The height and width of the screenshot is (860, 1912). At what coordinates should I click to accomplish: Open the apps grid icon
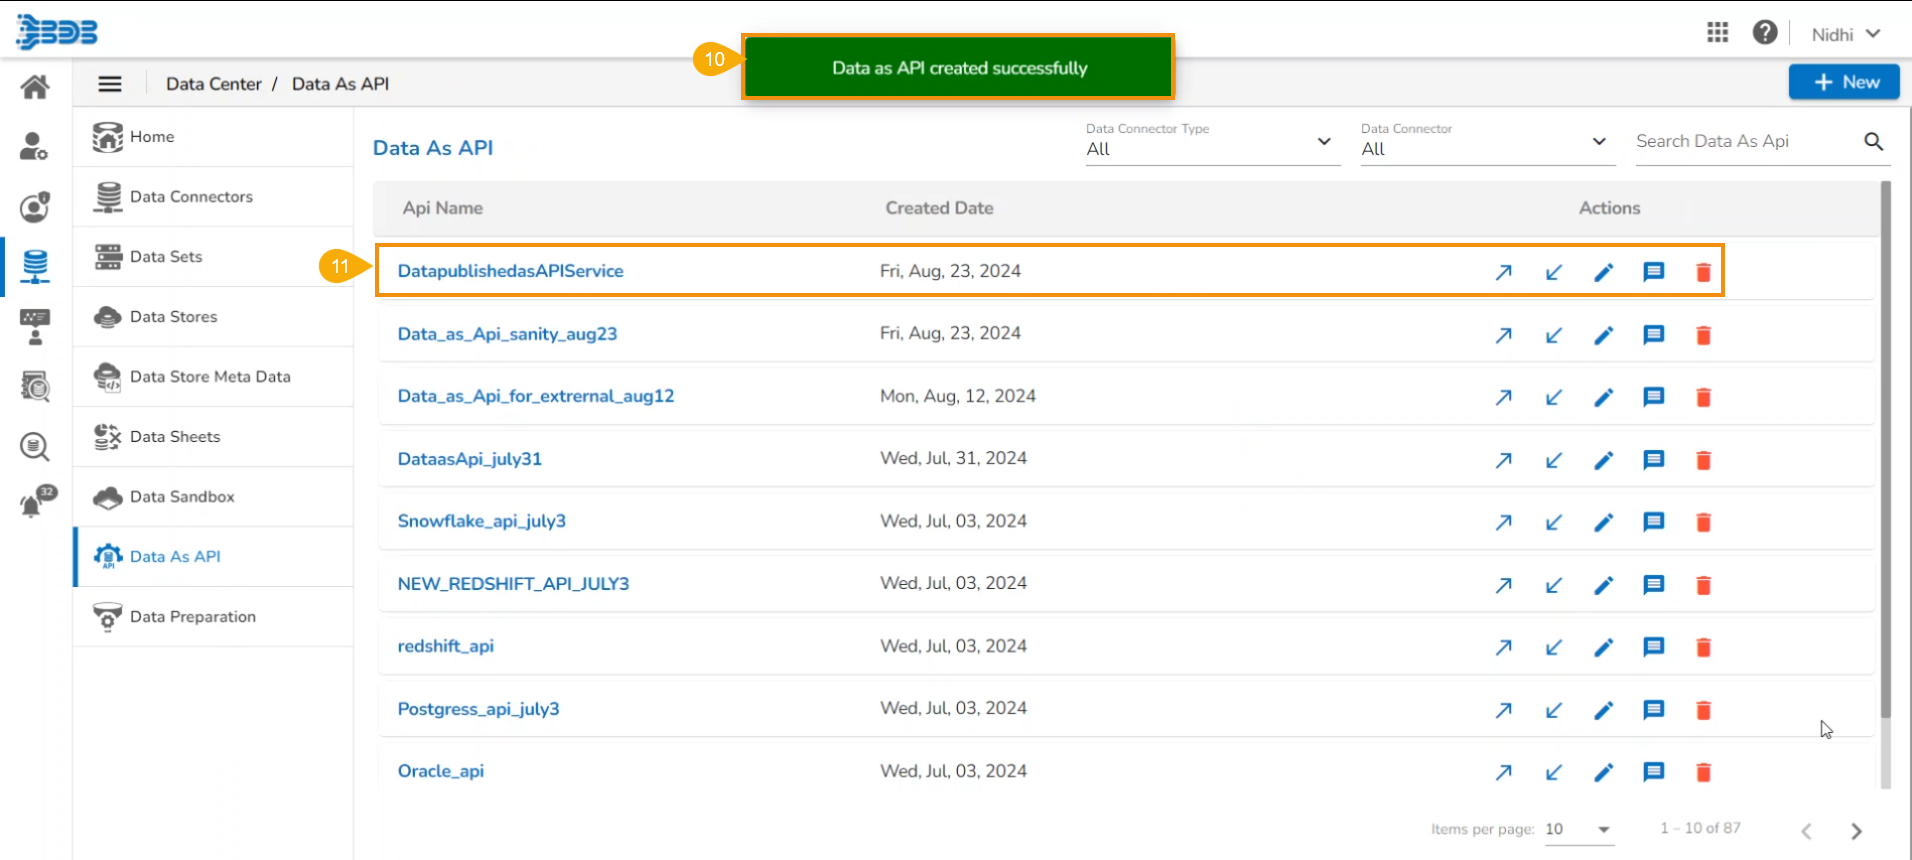(x=1717, y=33)
